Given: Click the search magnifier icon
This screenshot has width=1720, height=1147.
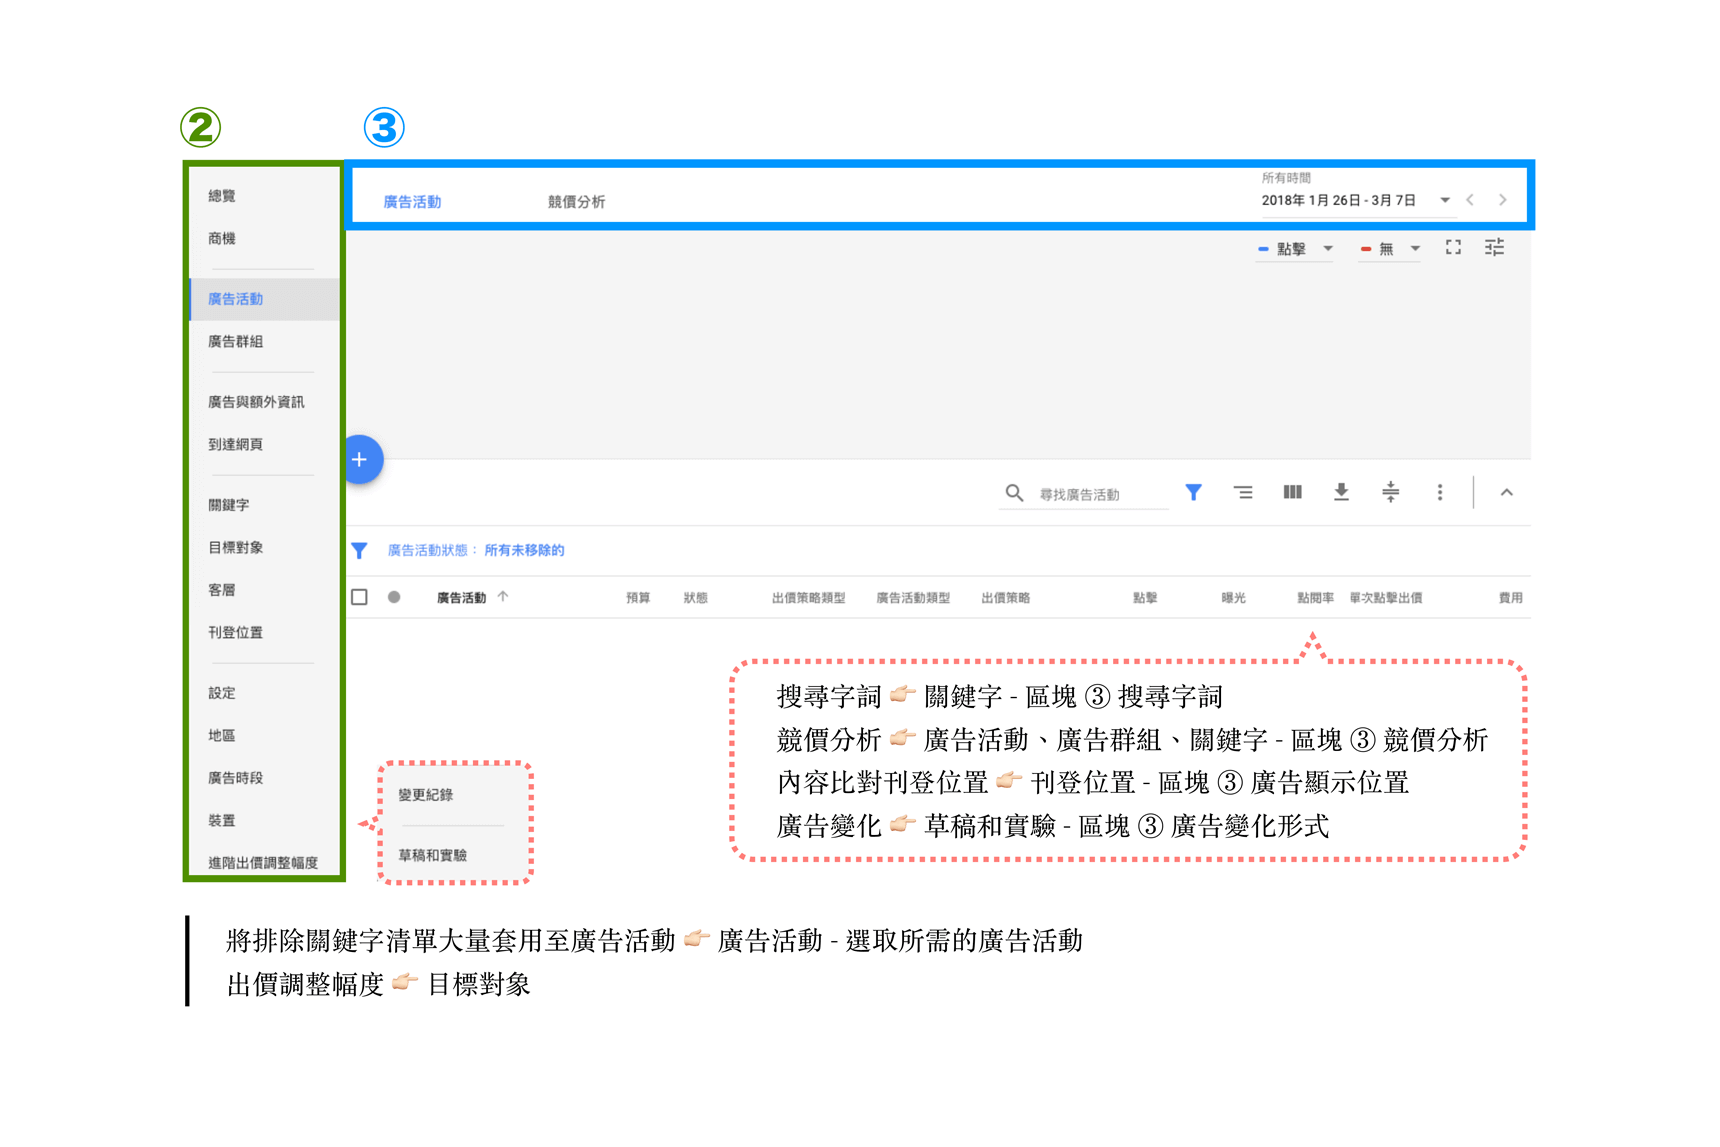Looking at the screenshot, I should point(1014,493).
